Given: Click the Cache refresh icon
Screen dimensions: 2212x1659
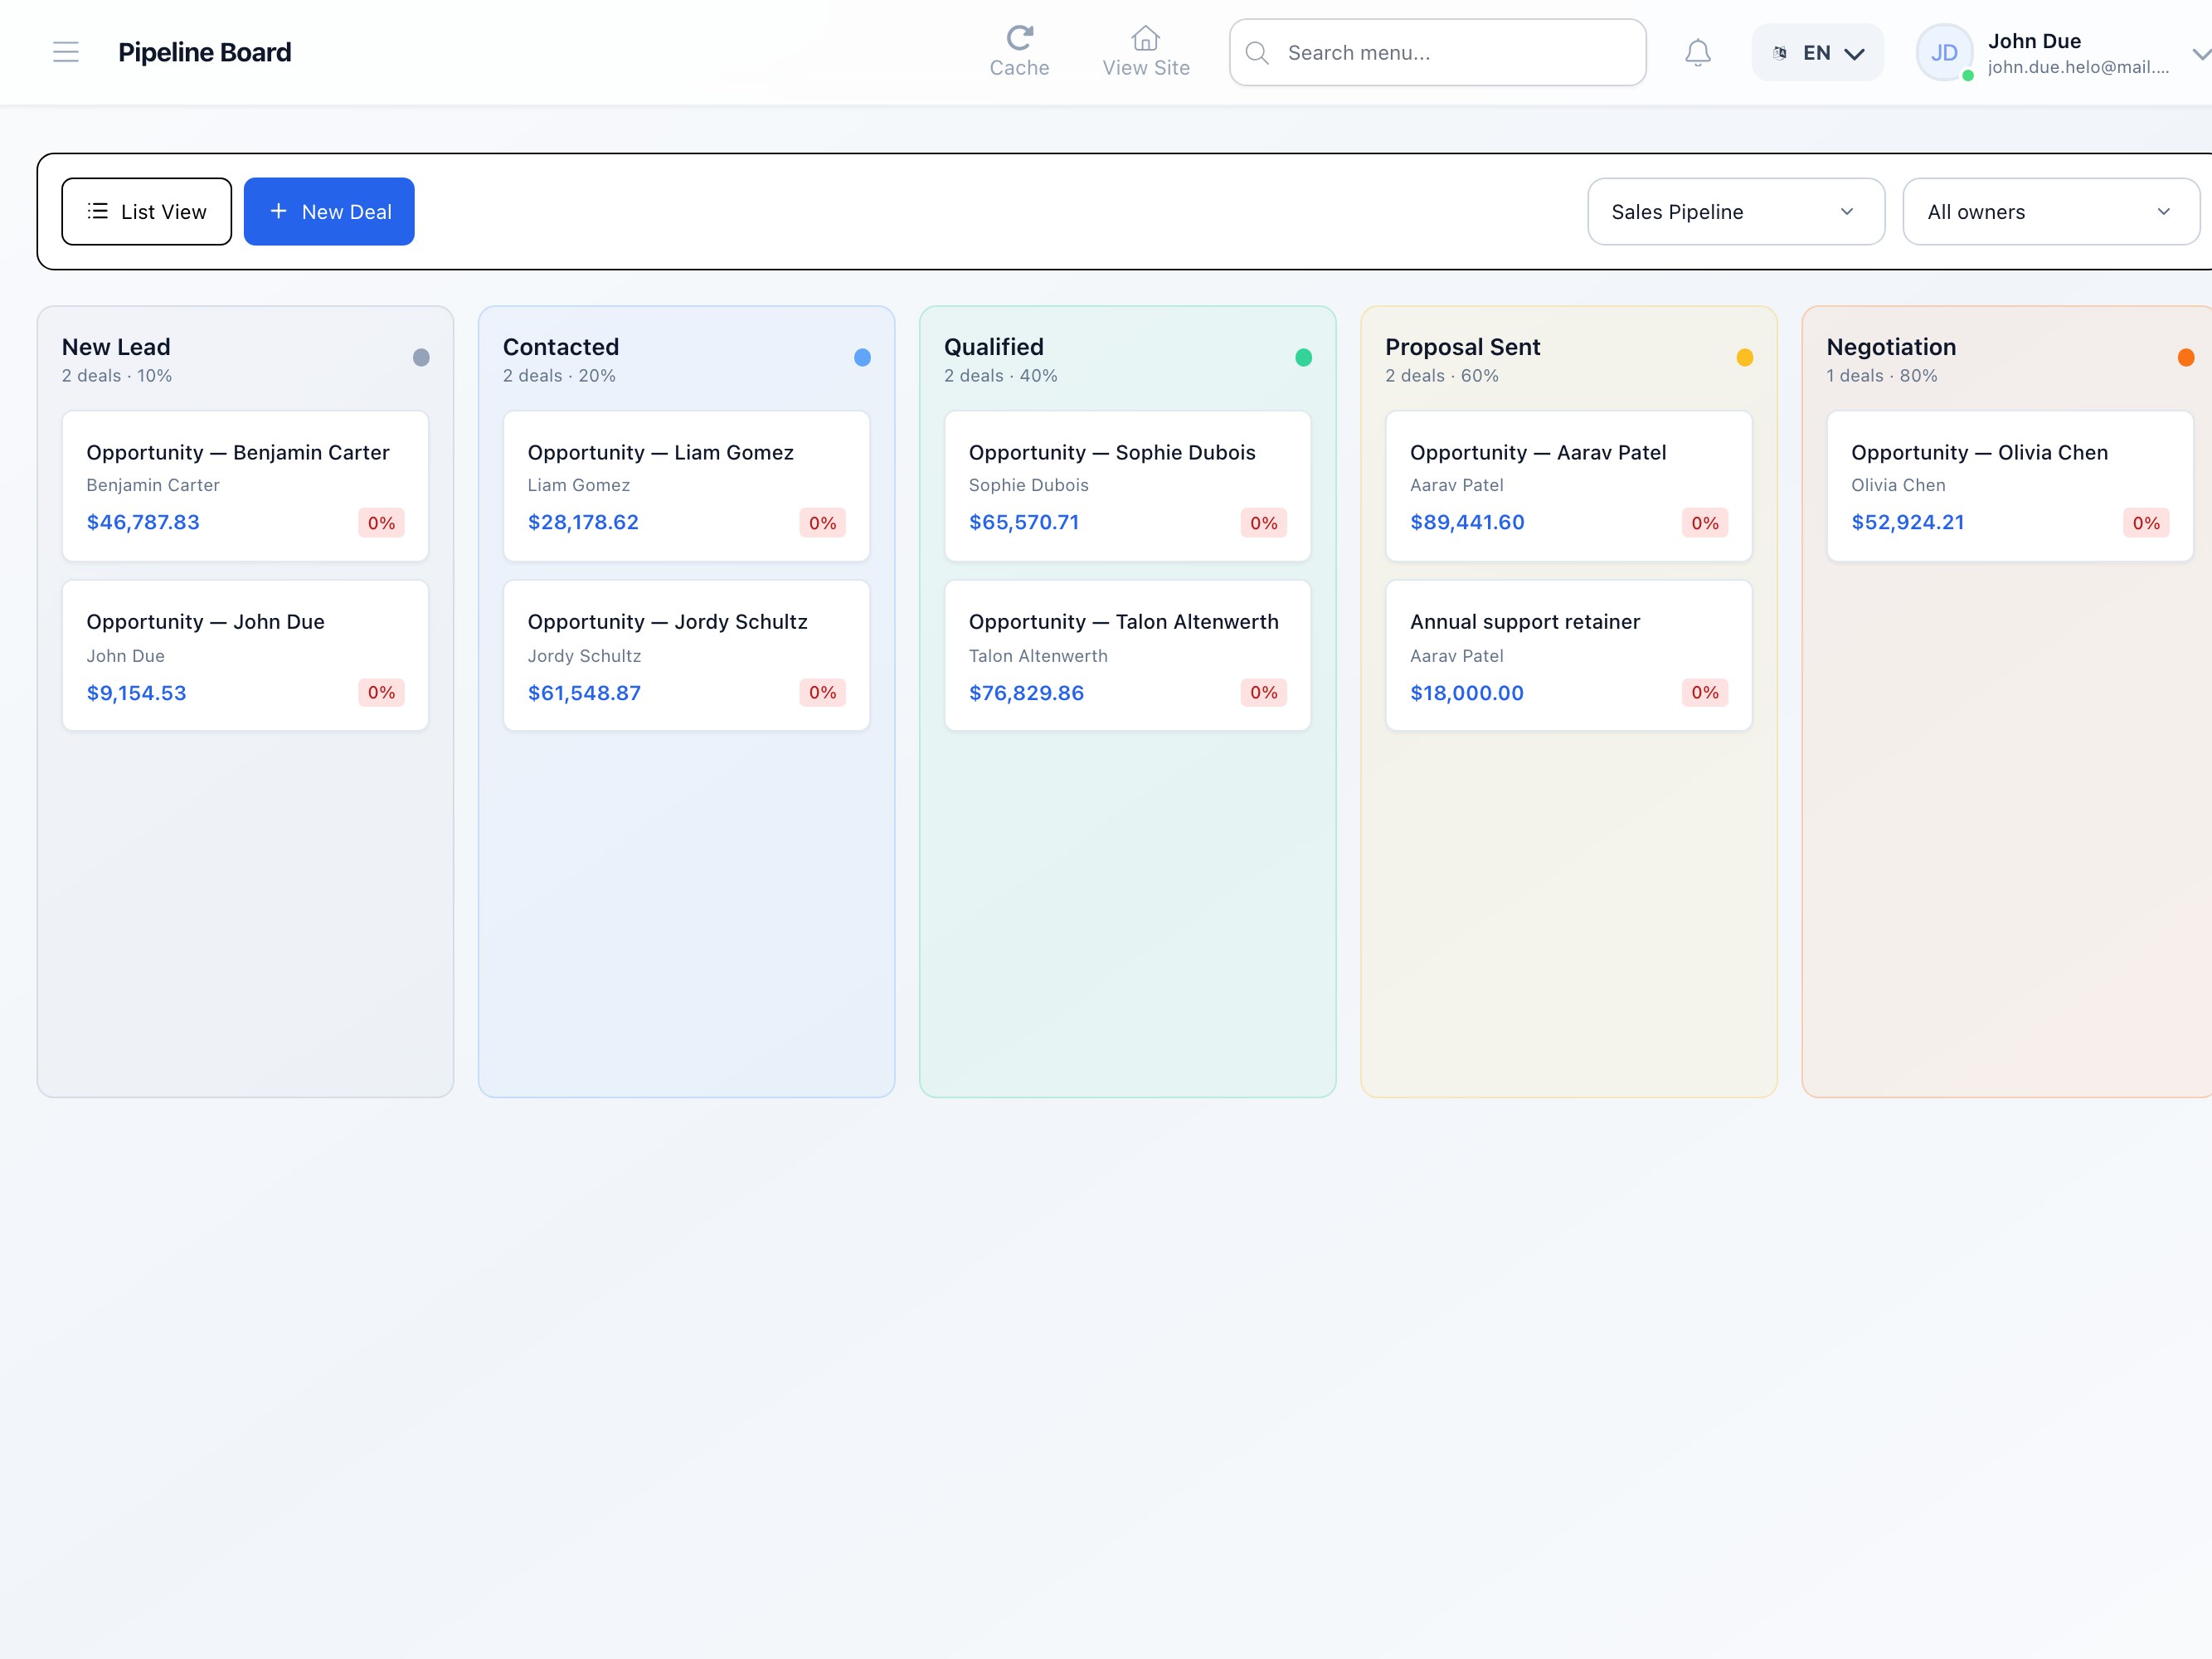Looking at the screenshot, I should [x=1019, y=38].
